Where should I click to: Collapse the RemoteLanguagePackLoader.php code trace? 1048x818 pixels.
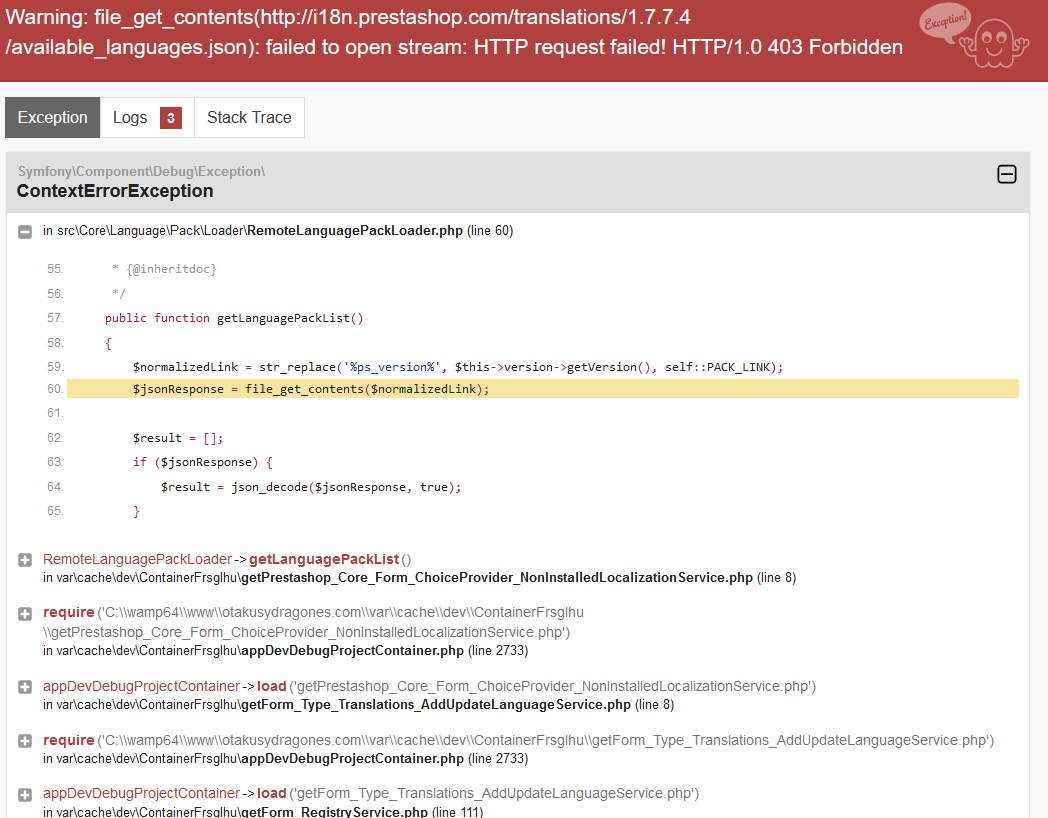(25, 232)
